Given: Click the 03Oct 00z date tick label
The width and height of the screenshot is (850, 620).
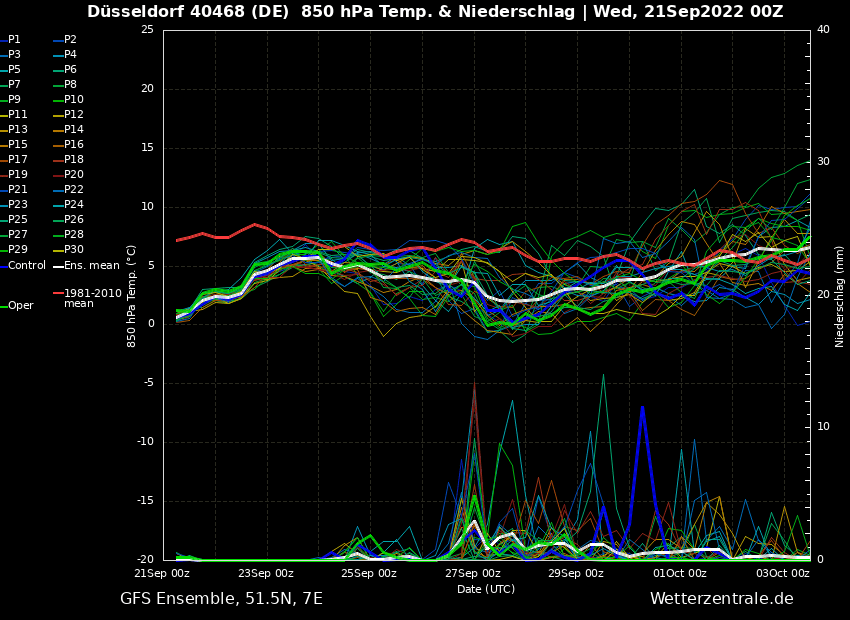Looking at the screenshot, I should [782, 574].
